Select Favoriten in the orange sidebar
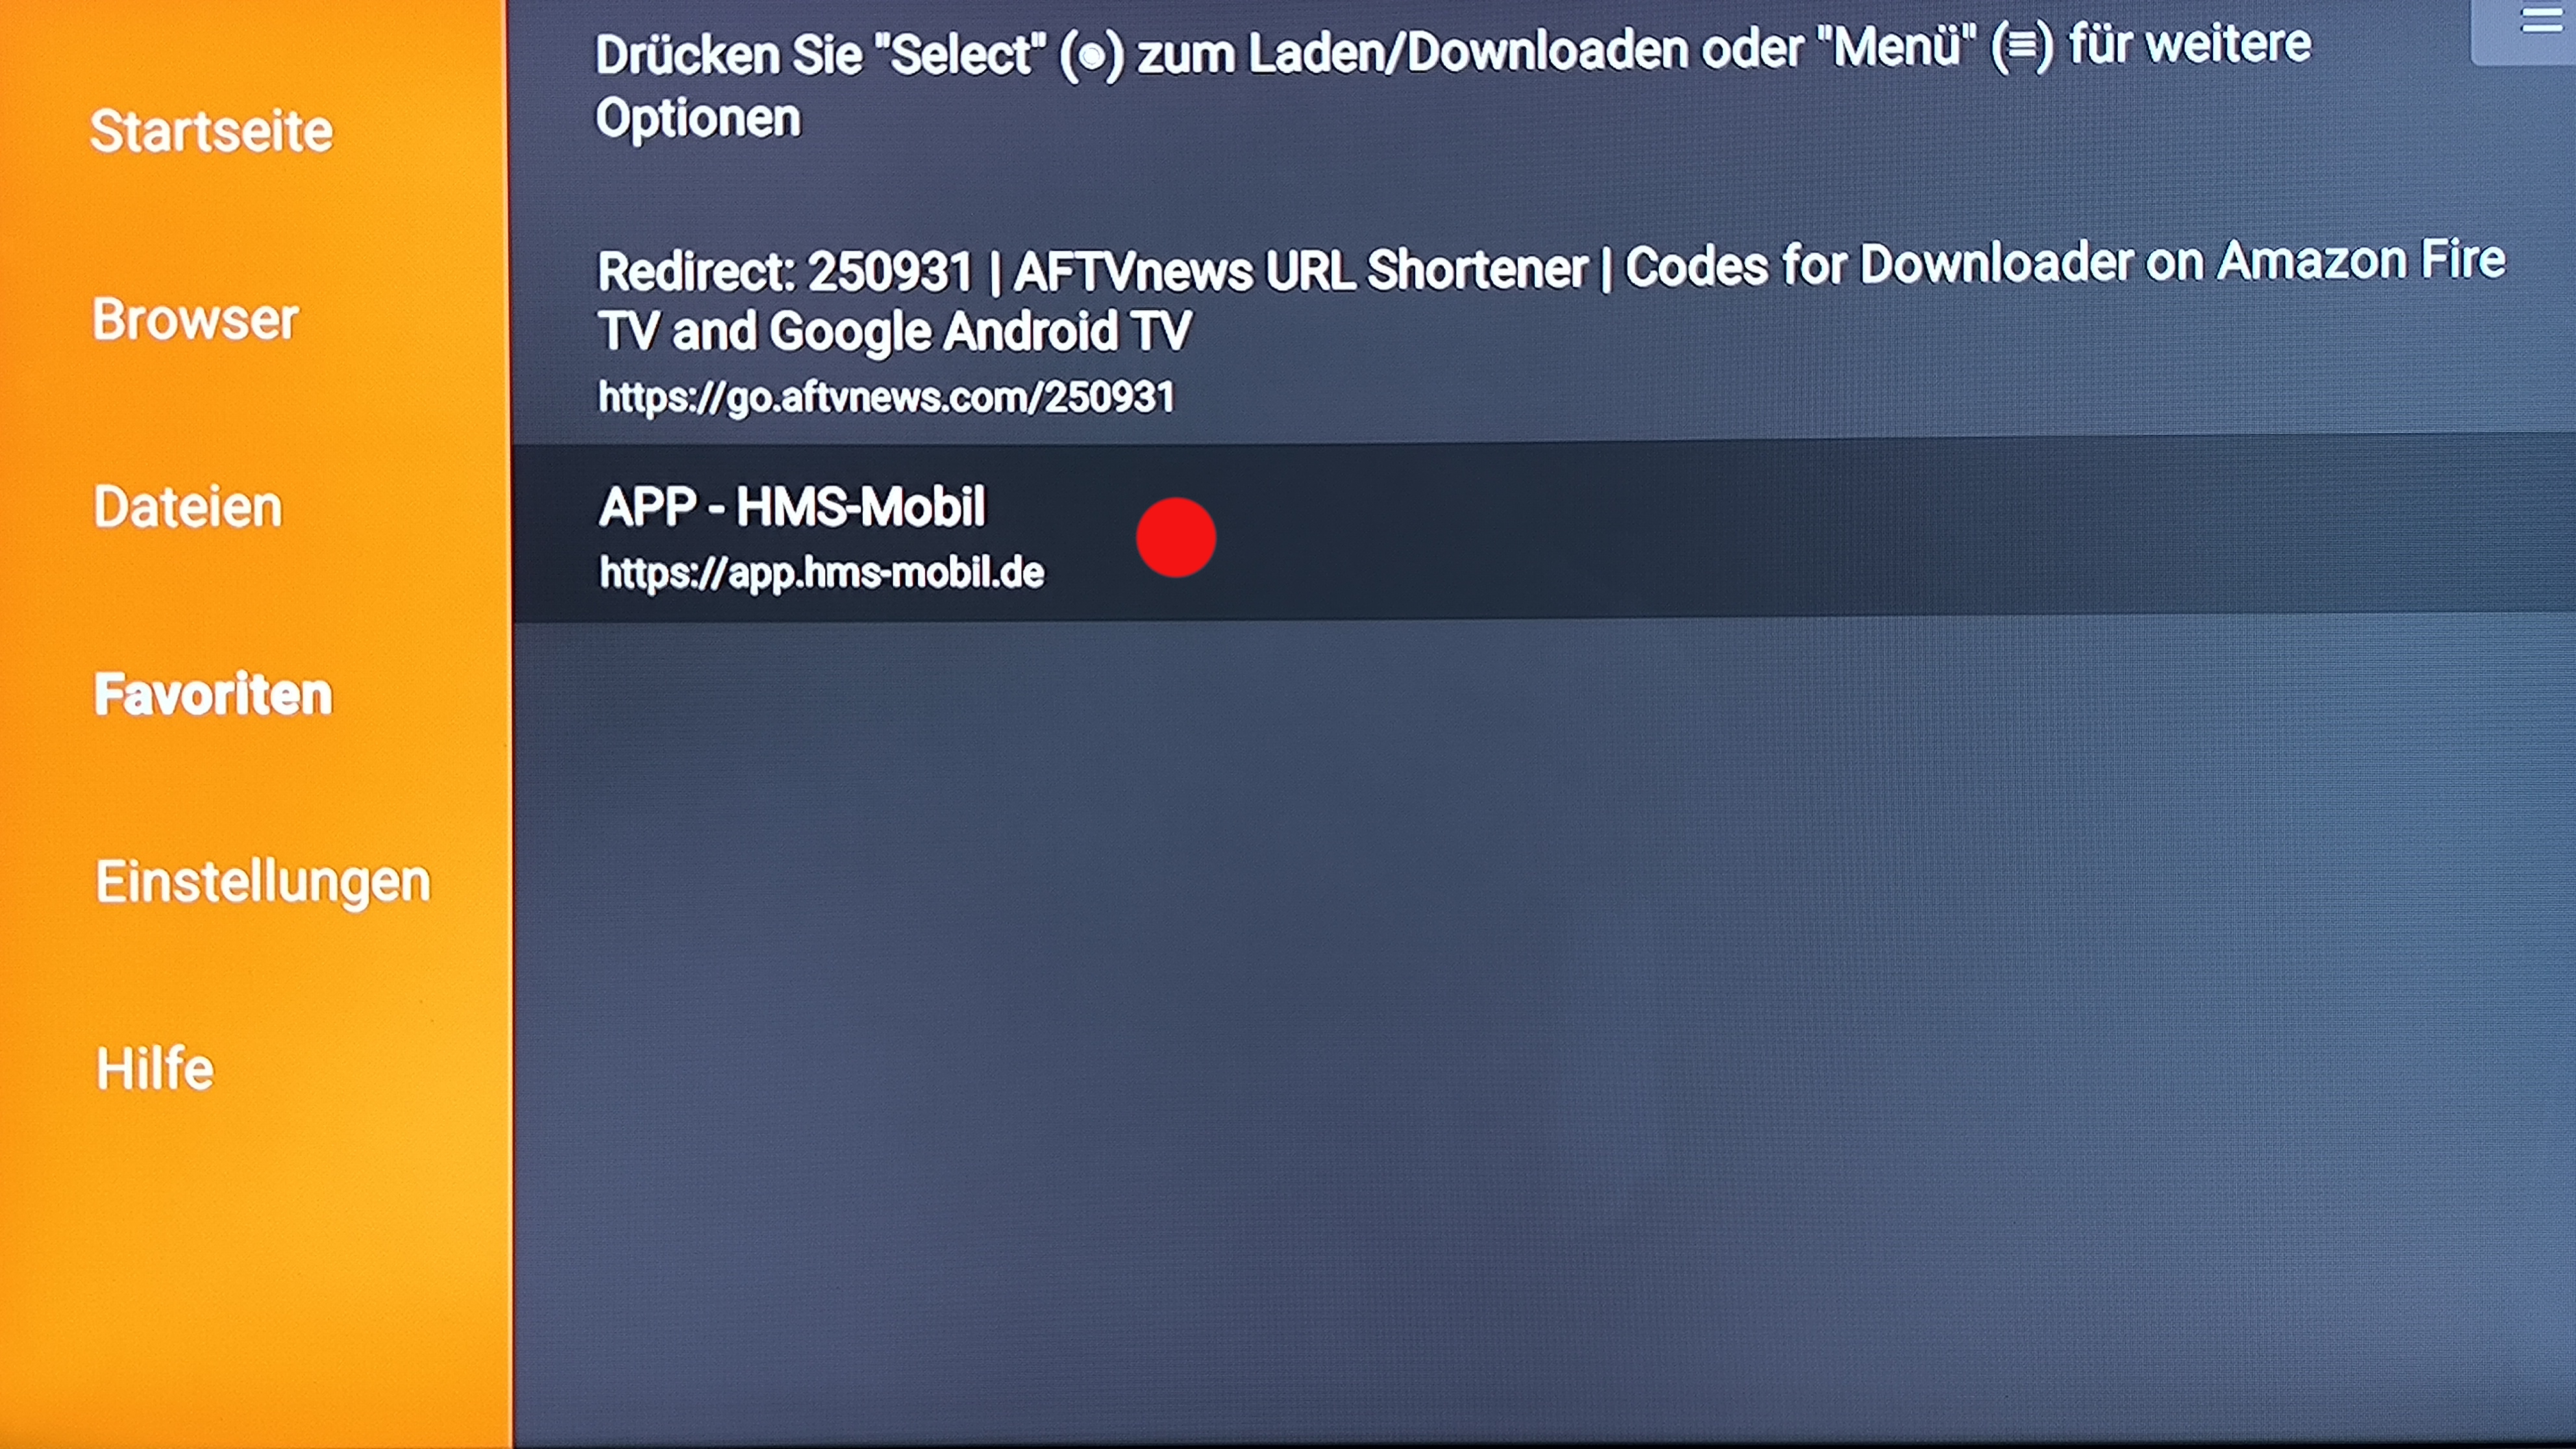 coord(213,694)
